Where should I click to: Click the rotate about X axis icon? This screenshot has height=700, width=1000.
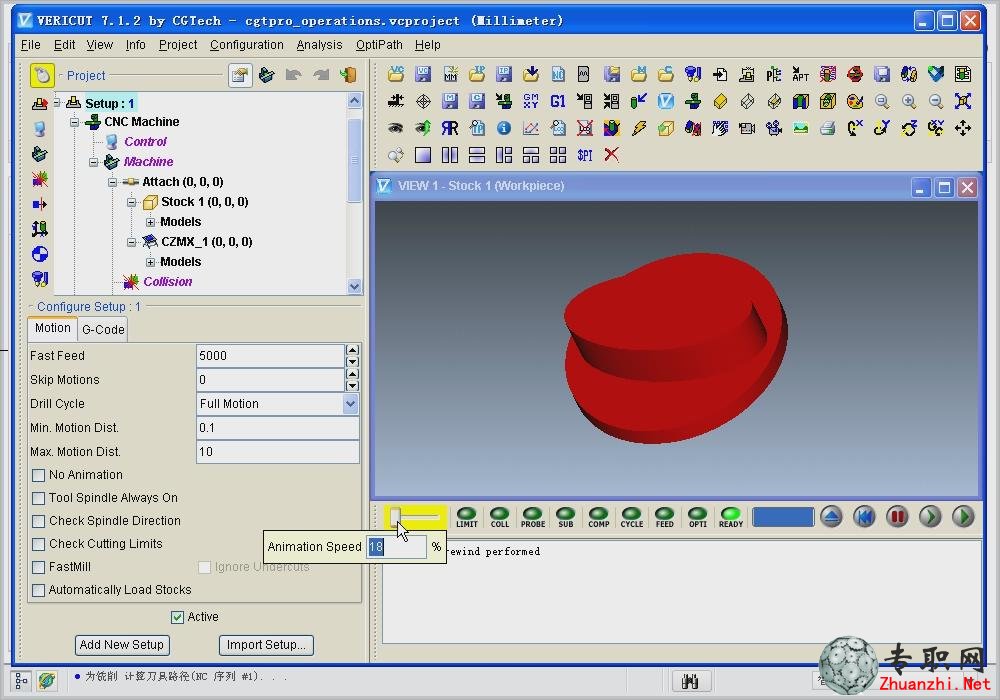coord(855,128)
